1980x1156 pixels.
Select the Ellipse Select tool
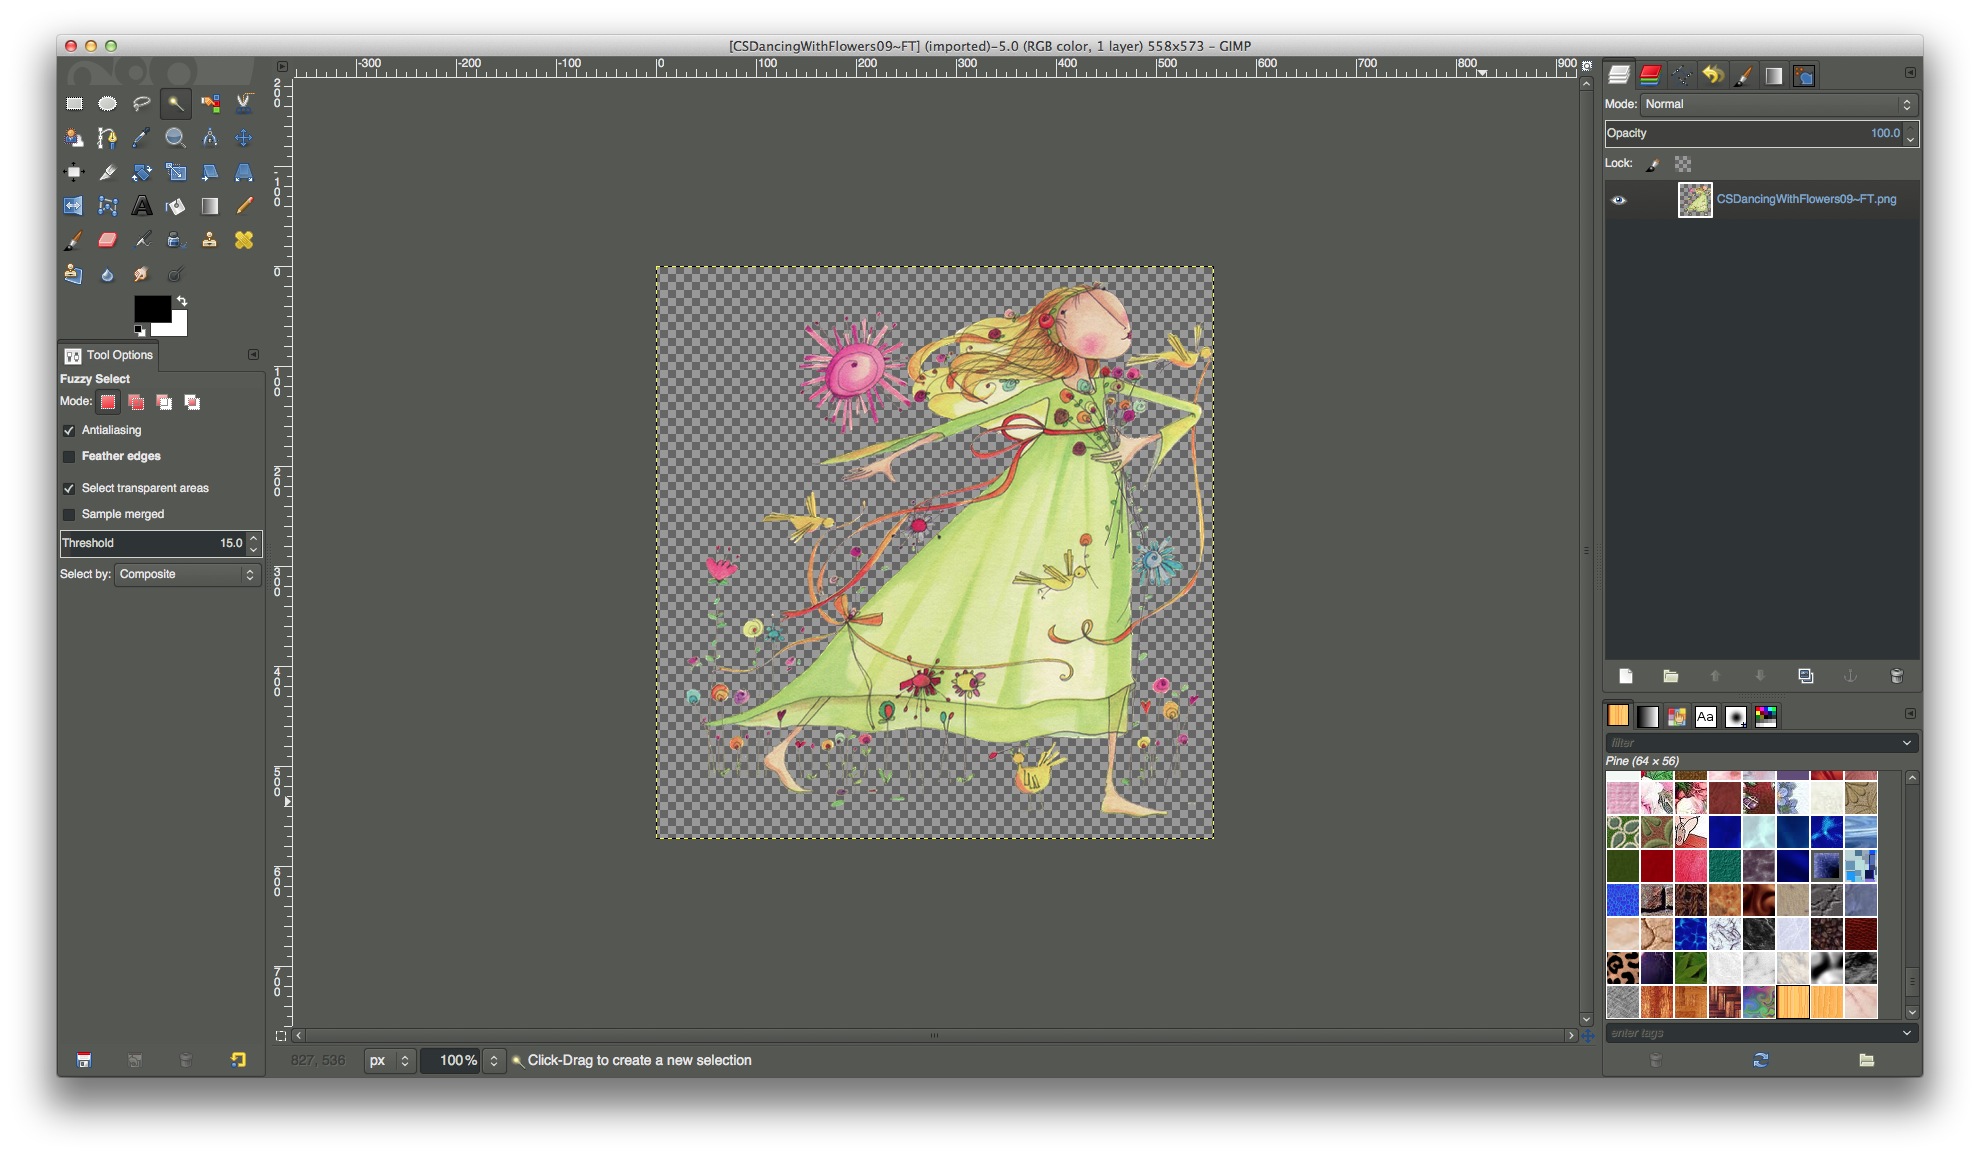coord(107,103)
